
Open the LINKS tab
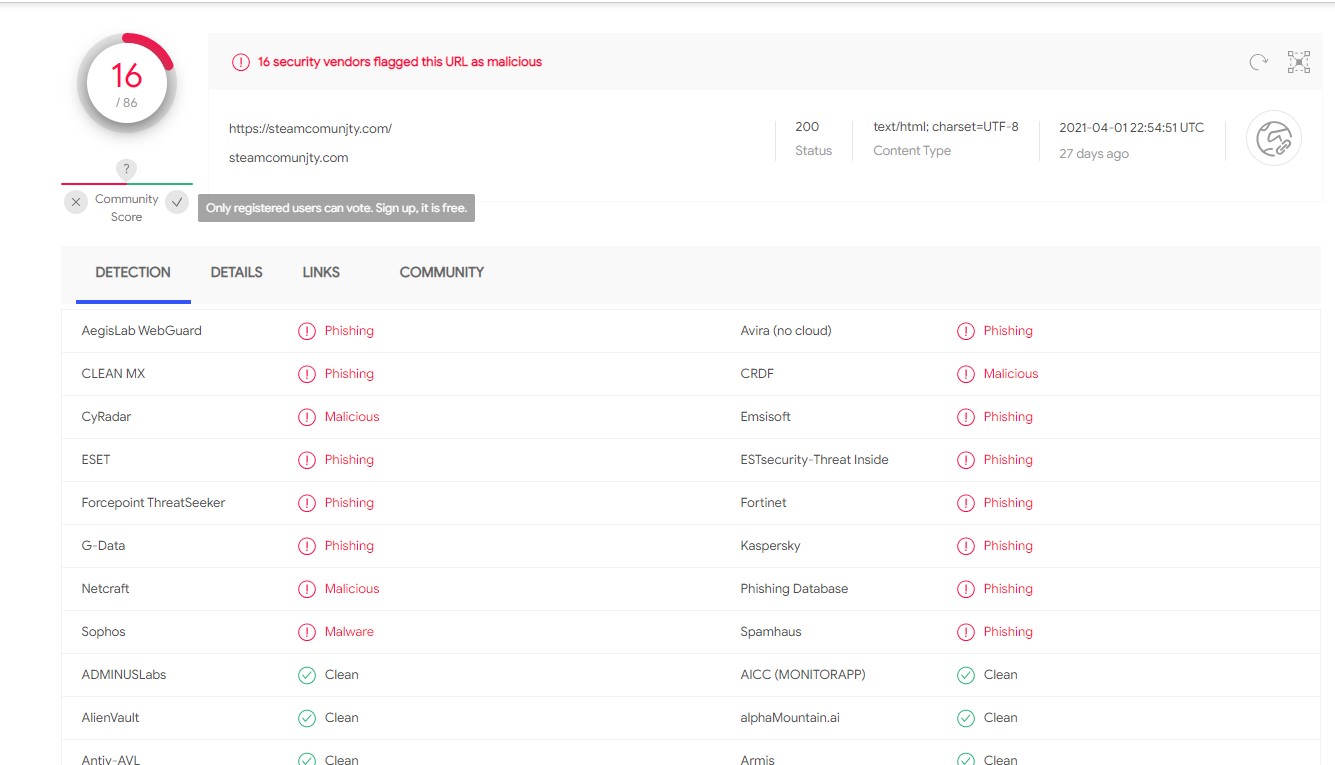(x=321, y=272)
